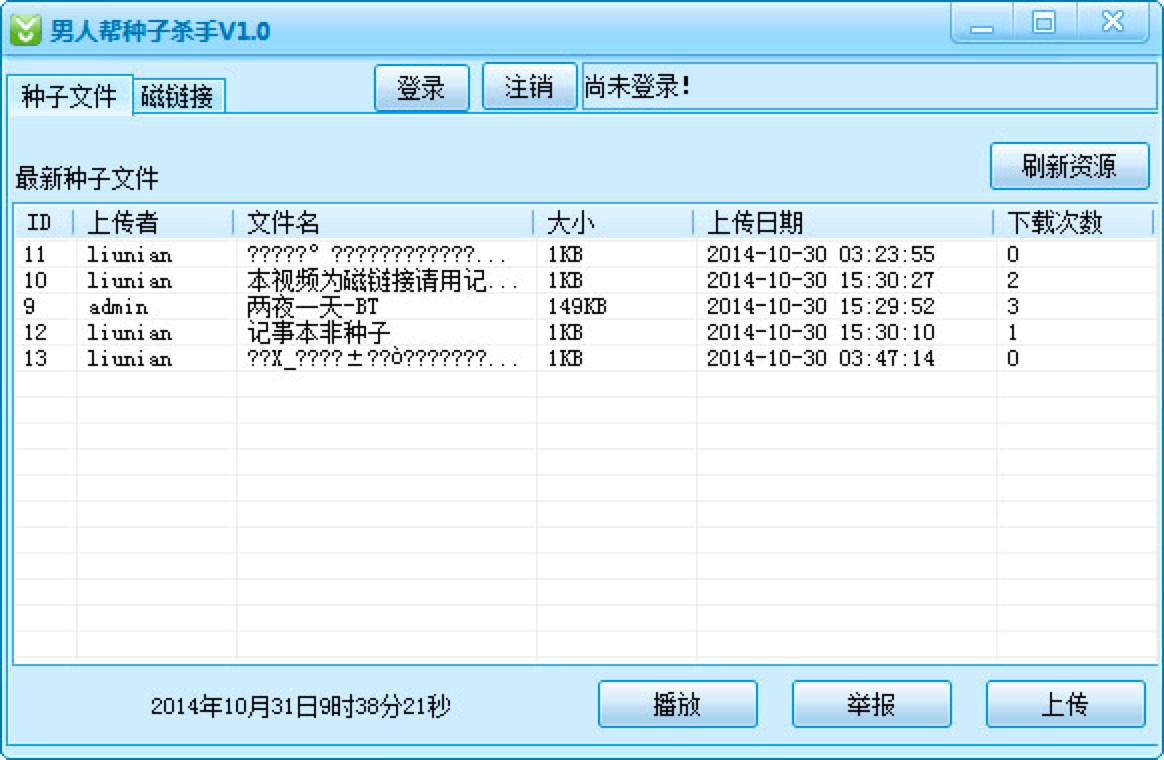
Task: Click download count 2 in row 10
Action: pos(1013,281)
